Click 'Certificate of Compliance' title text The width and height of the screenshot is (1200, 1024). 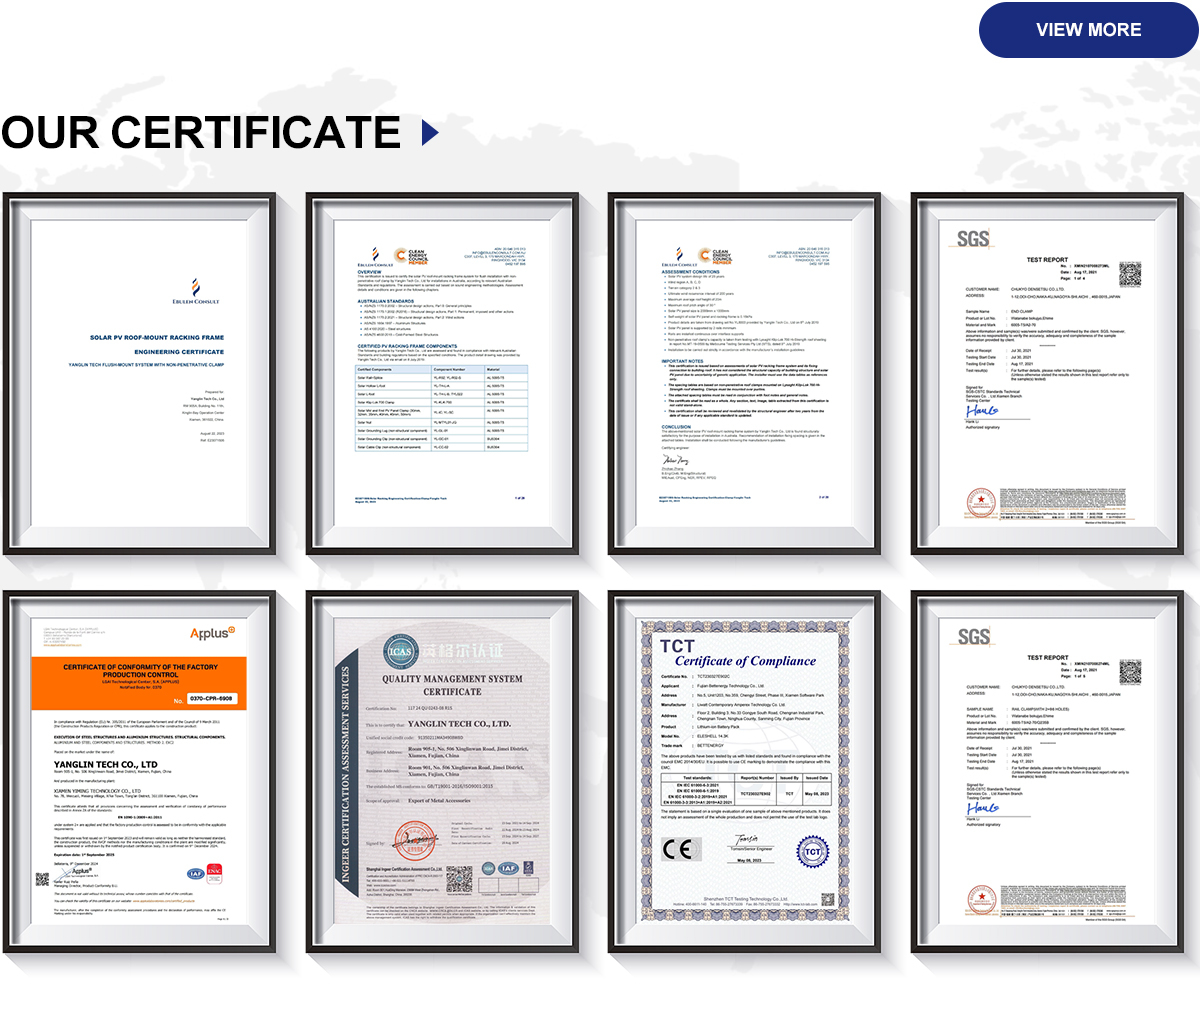click(745, 661)
